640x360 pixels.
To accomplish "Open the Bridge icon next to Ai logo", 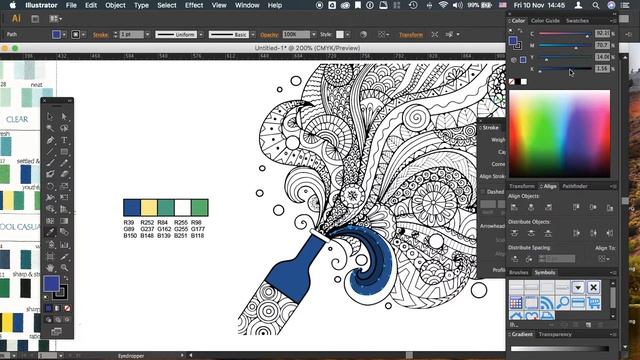I will coord(35,19).
